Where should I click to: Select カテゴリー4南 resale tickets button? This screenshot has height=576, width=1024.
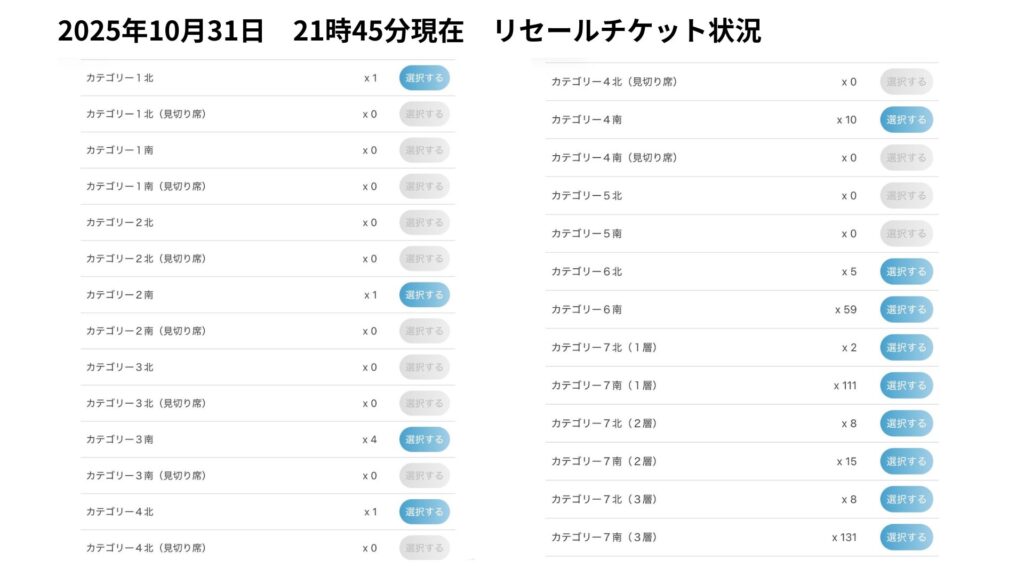coord(906,120)
